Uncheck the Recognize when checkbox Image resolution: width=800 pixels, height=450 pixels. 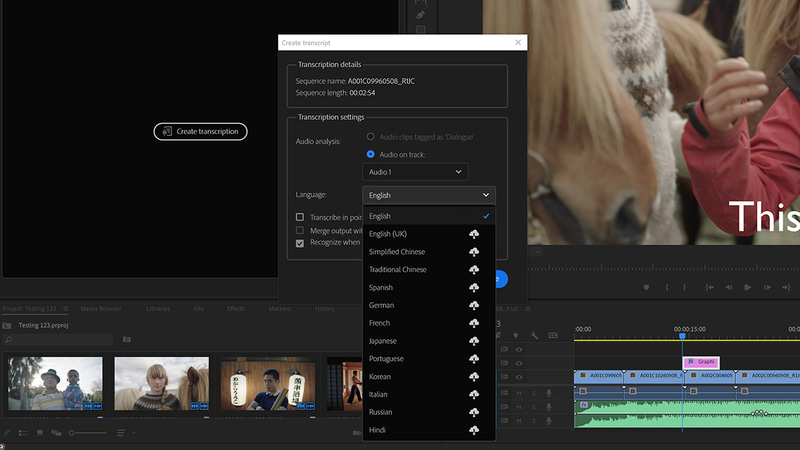[300, 243]
